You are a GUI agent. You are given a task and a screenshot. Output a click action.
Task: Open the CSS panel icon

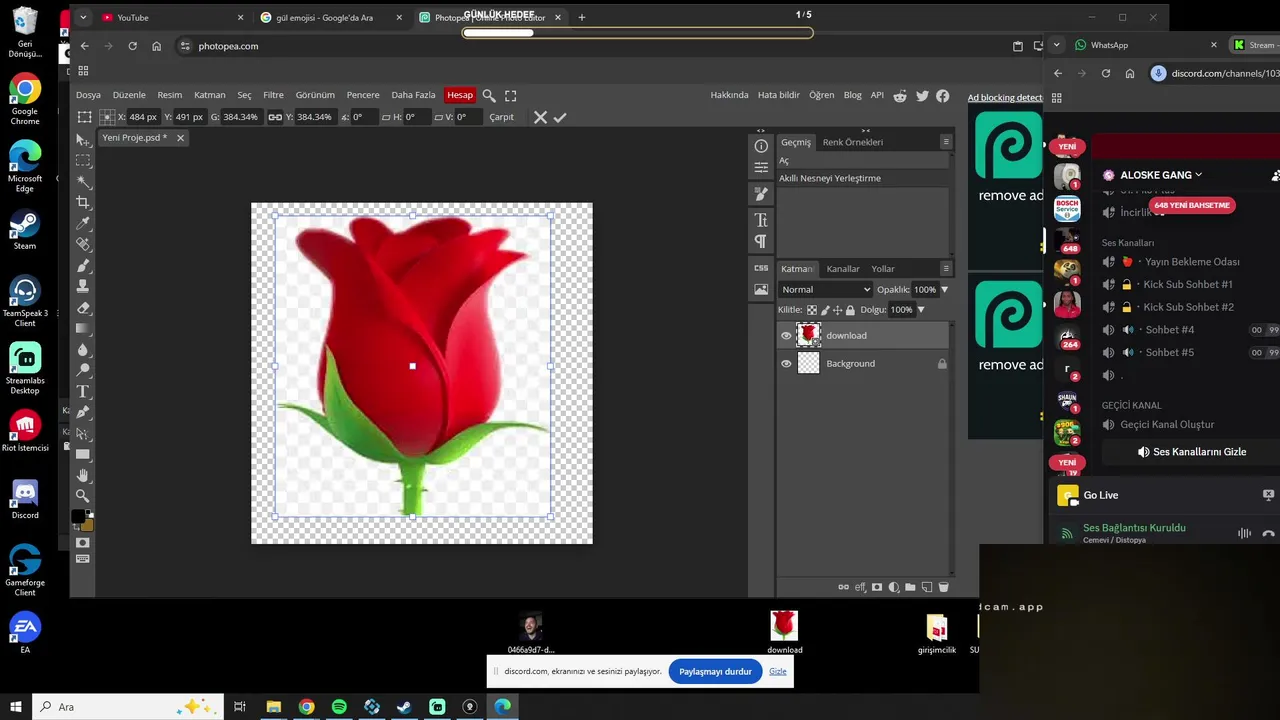click(761, 268)
